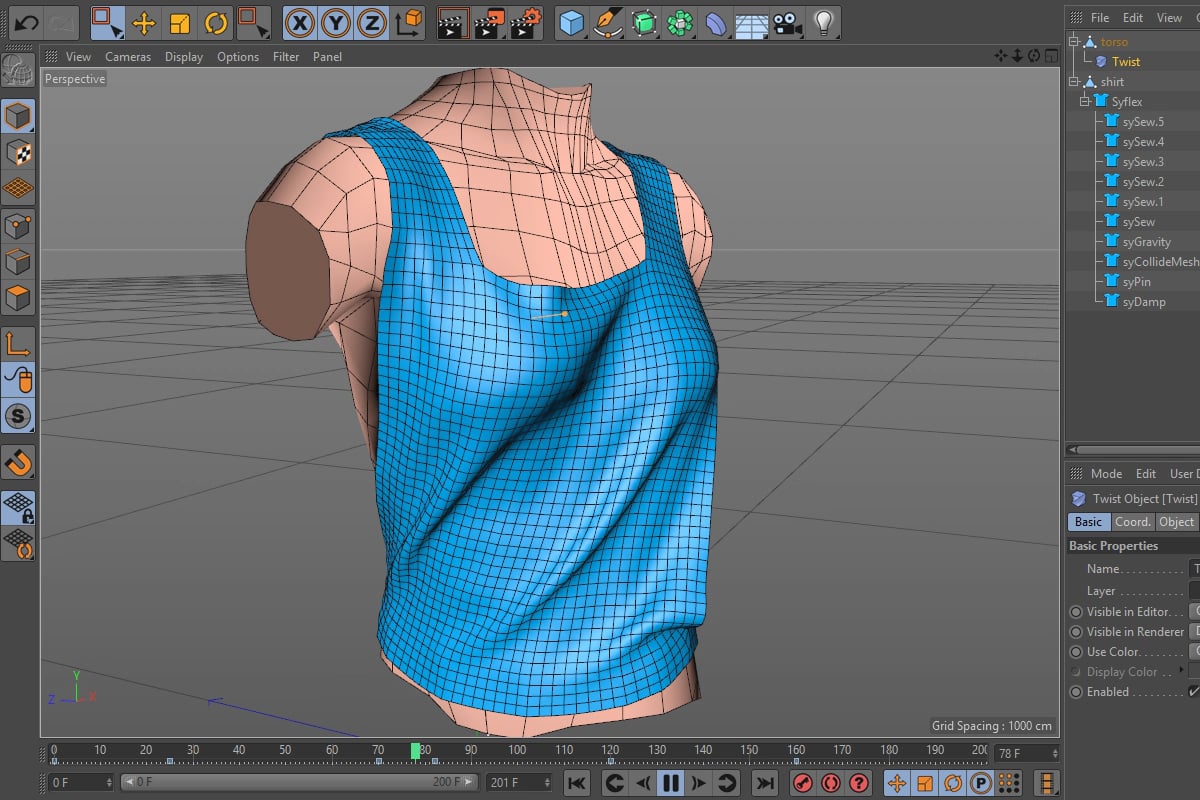Collapse the shirt object tree
1200x800 pixels.
(1075, 82)
